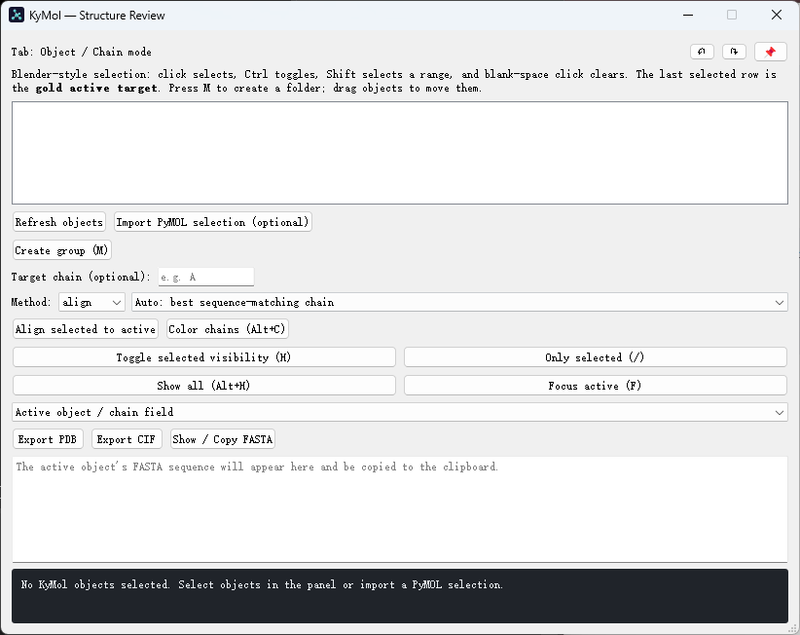The width and height of the screenshot is (800, 635).
Task: Click the Tab: Object / Chain mode label
Action: [x=81, y=52]
